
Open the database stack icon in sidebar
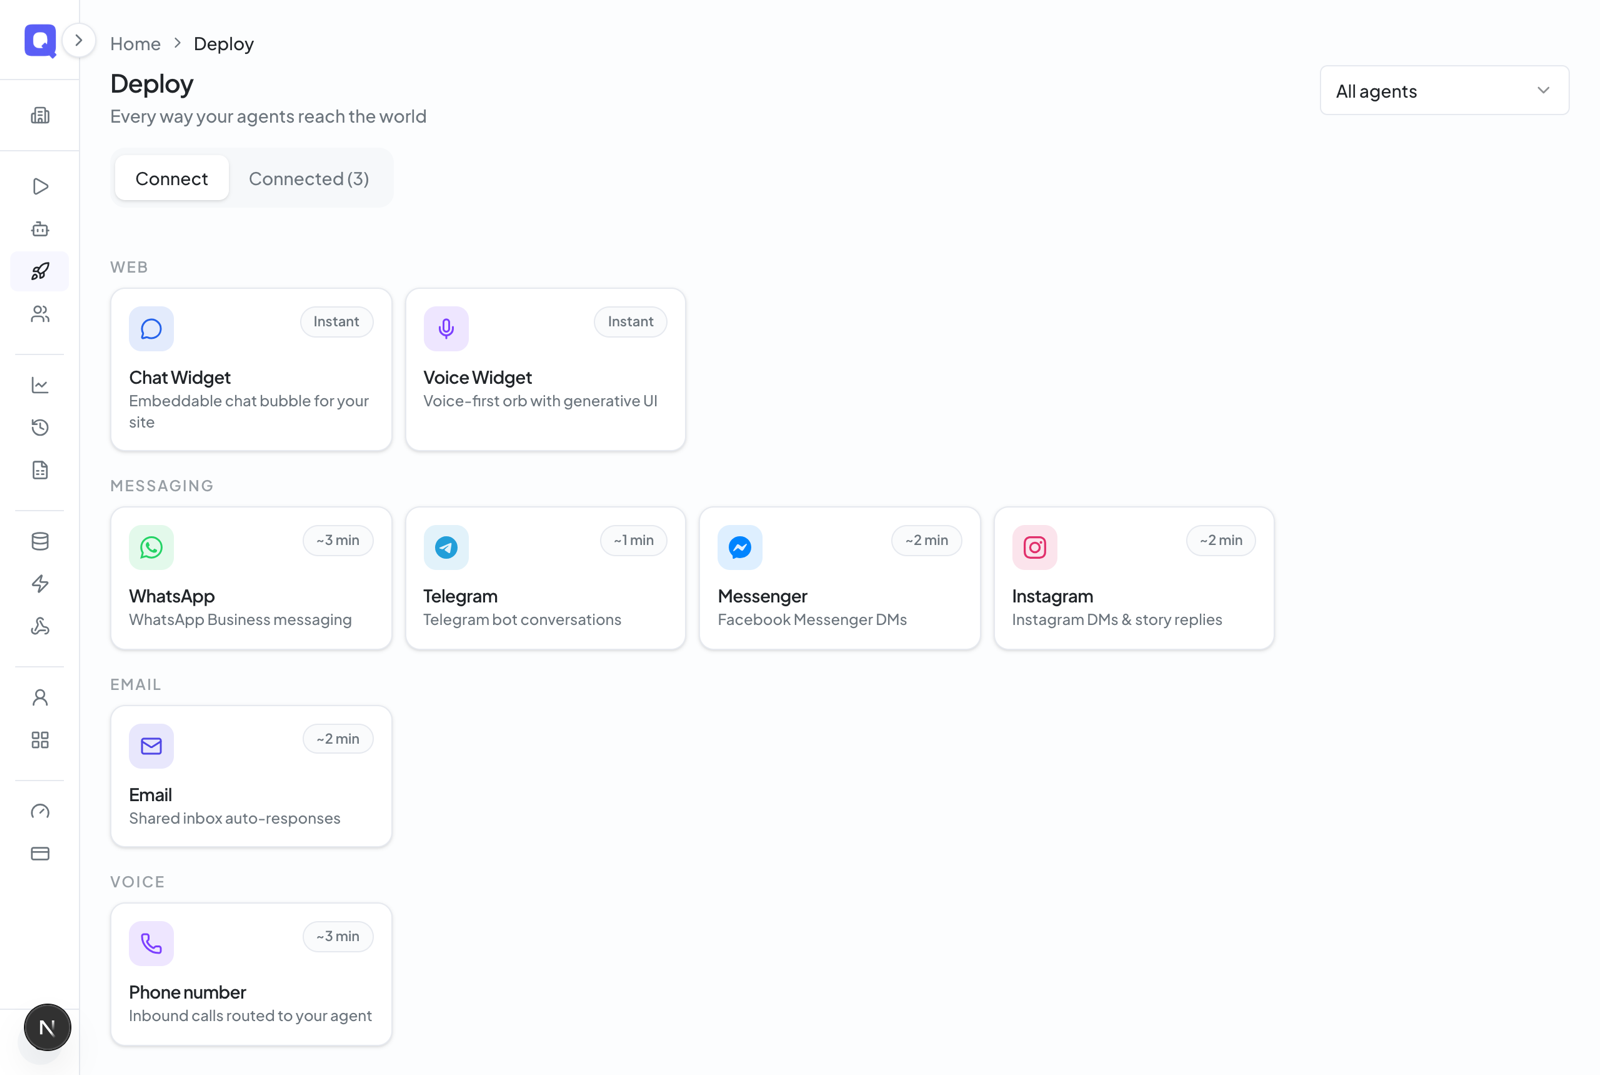click(x=40, y=541)
